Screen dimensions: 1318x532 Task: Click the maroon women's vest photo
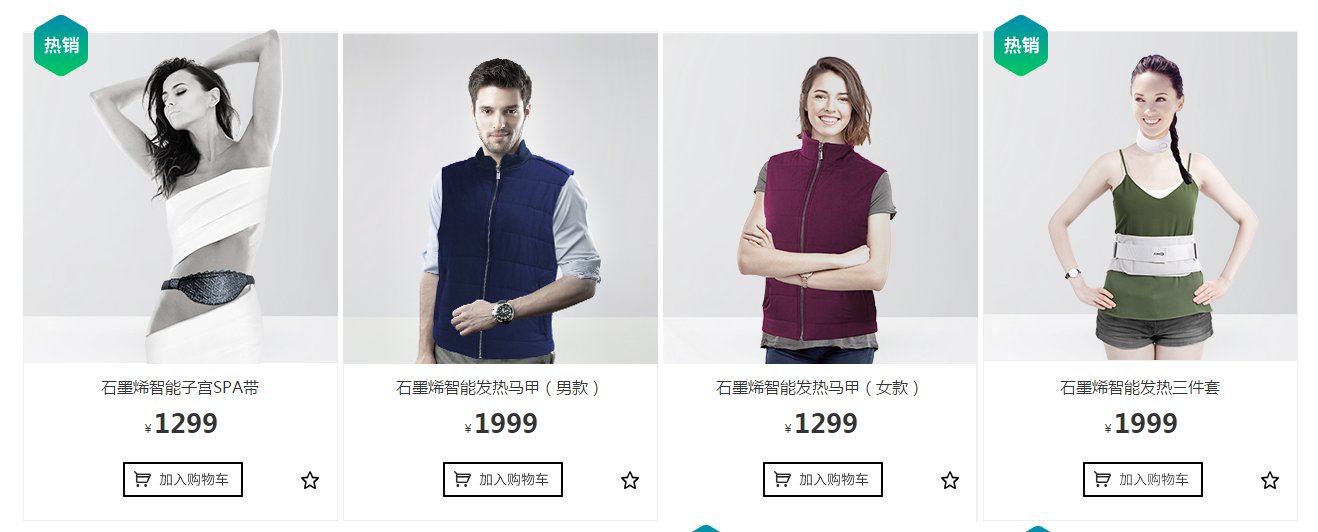[820, 198]
